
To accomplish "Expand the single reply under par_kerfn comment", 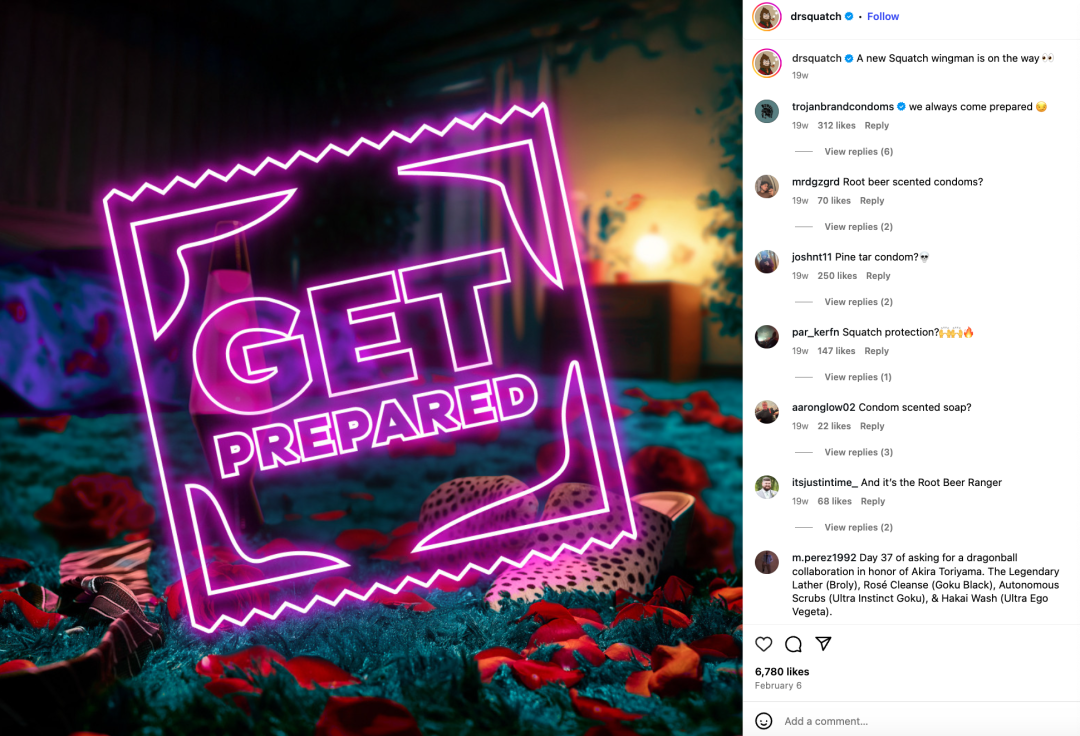I will click(858, 377).
